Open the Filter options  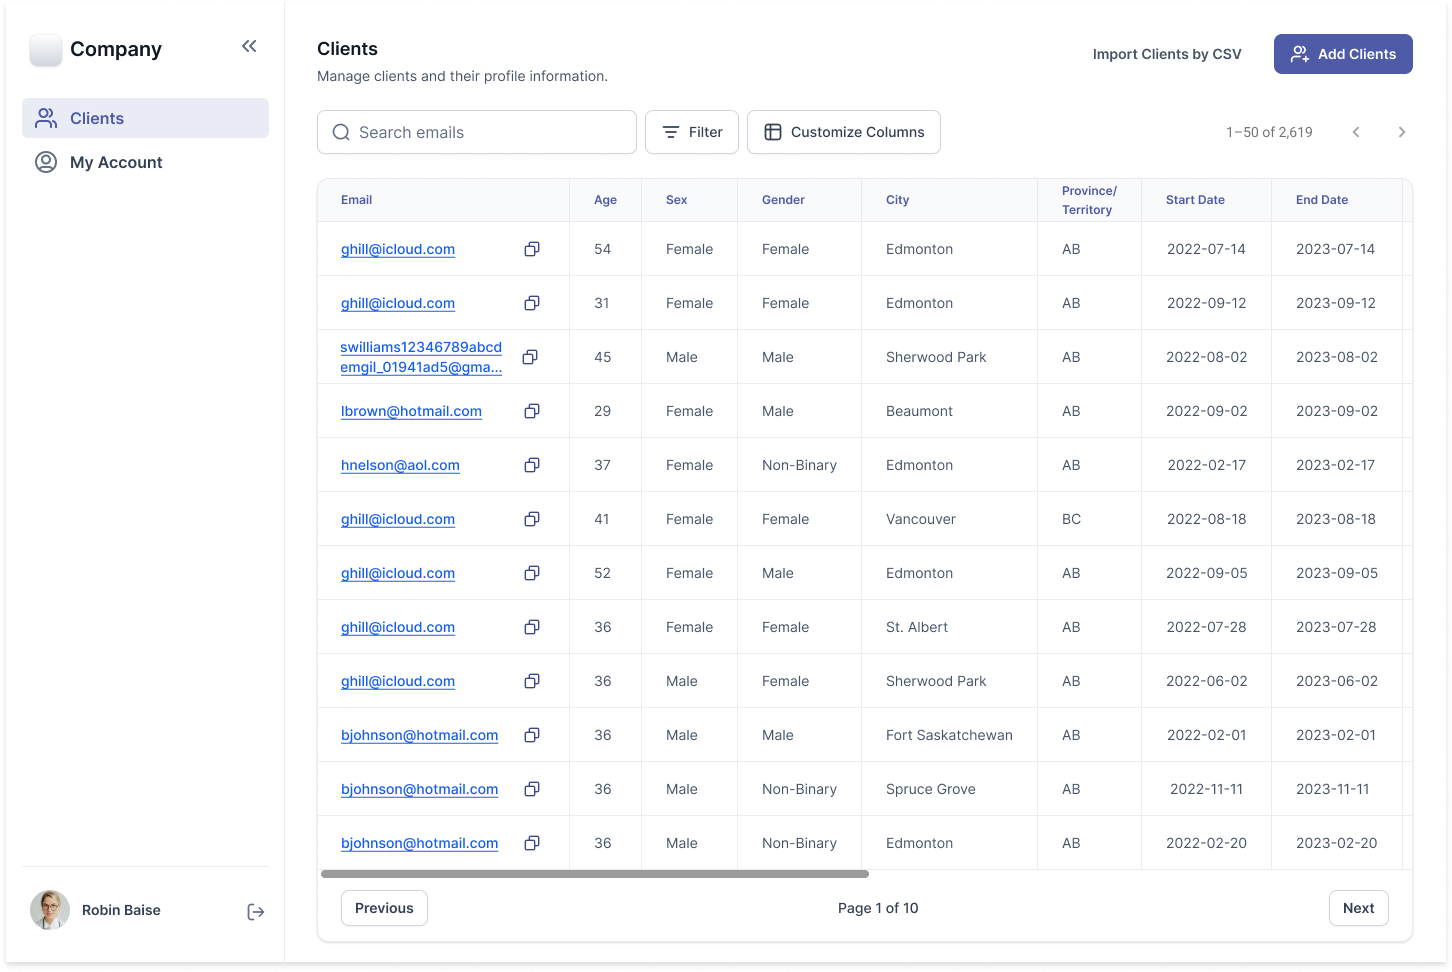[692, 132]
